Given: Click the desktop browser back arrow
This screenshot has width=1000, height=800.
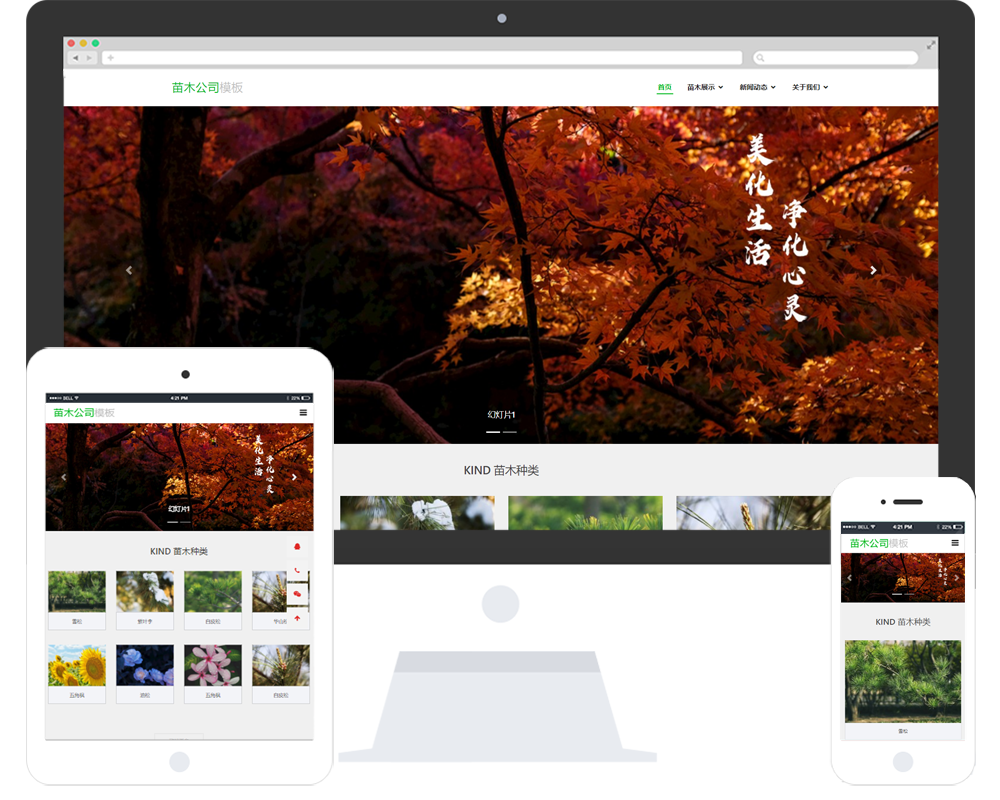Looking at the screenshot, I should [75, 58].
